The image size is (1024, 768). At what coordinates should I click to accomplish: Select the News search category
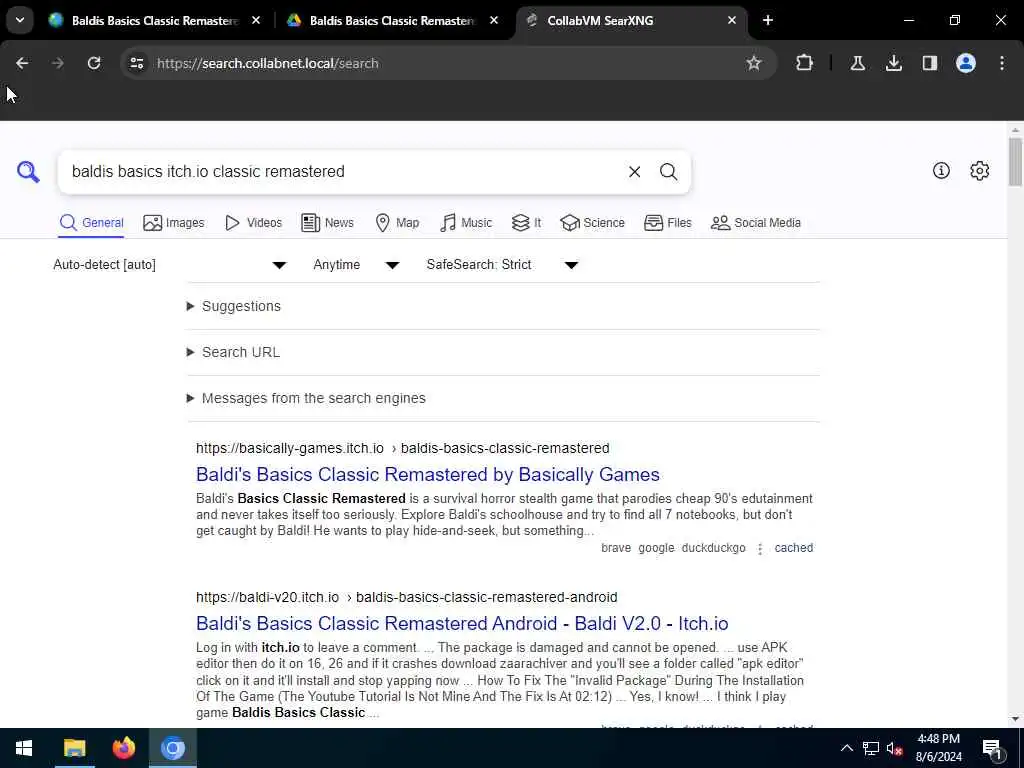[328, 223]
